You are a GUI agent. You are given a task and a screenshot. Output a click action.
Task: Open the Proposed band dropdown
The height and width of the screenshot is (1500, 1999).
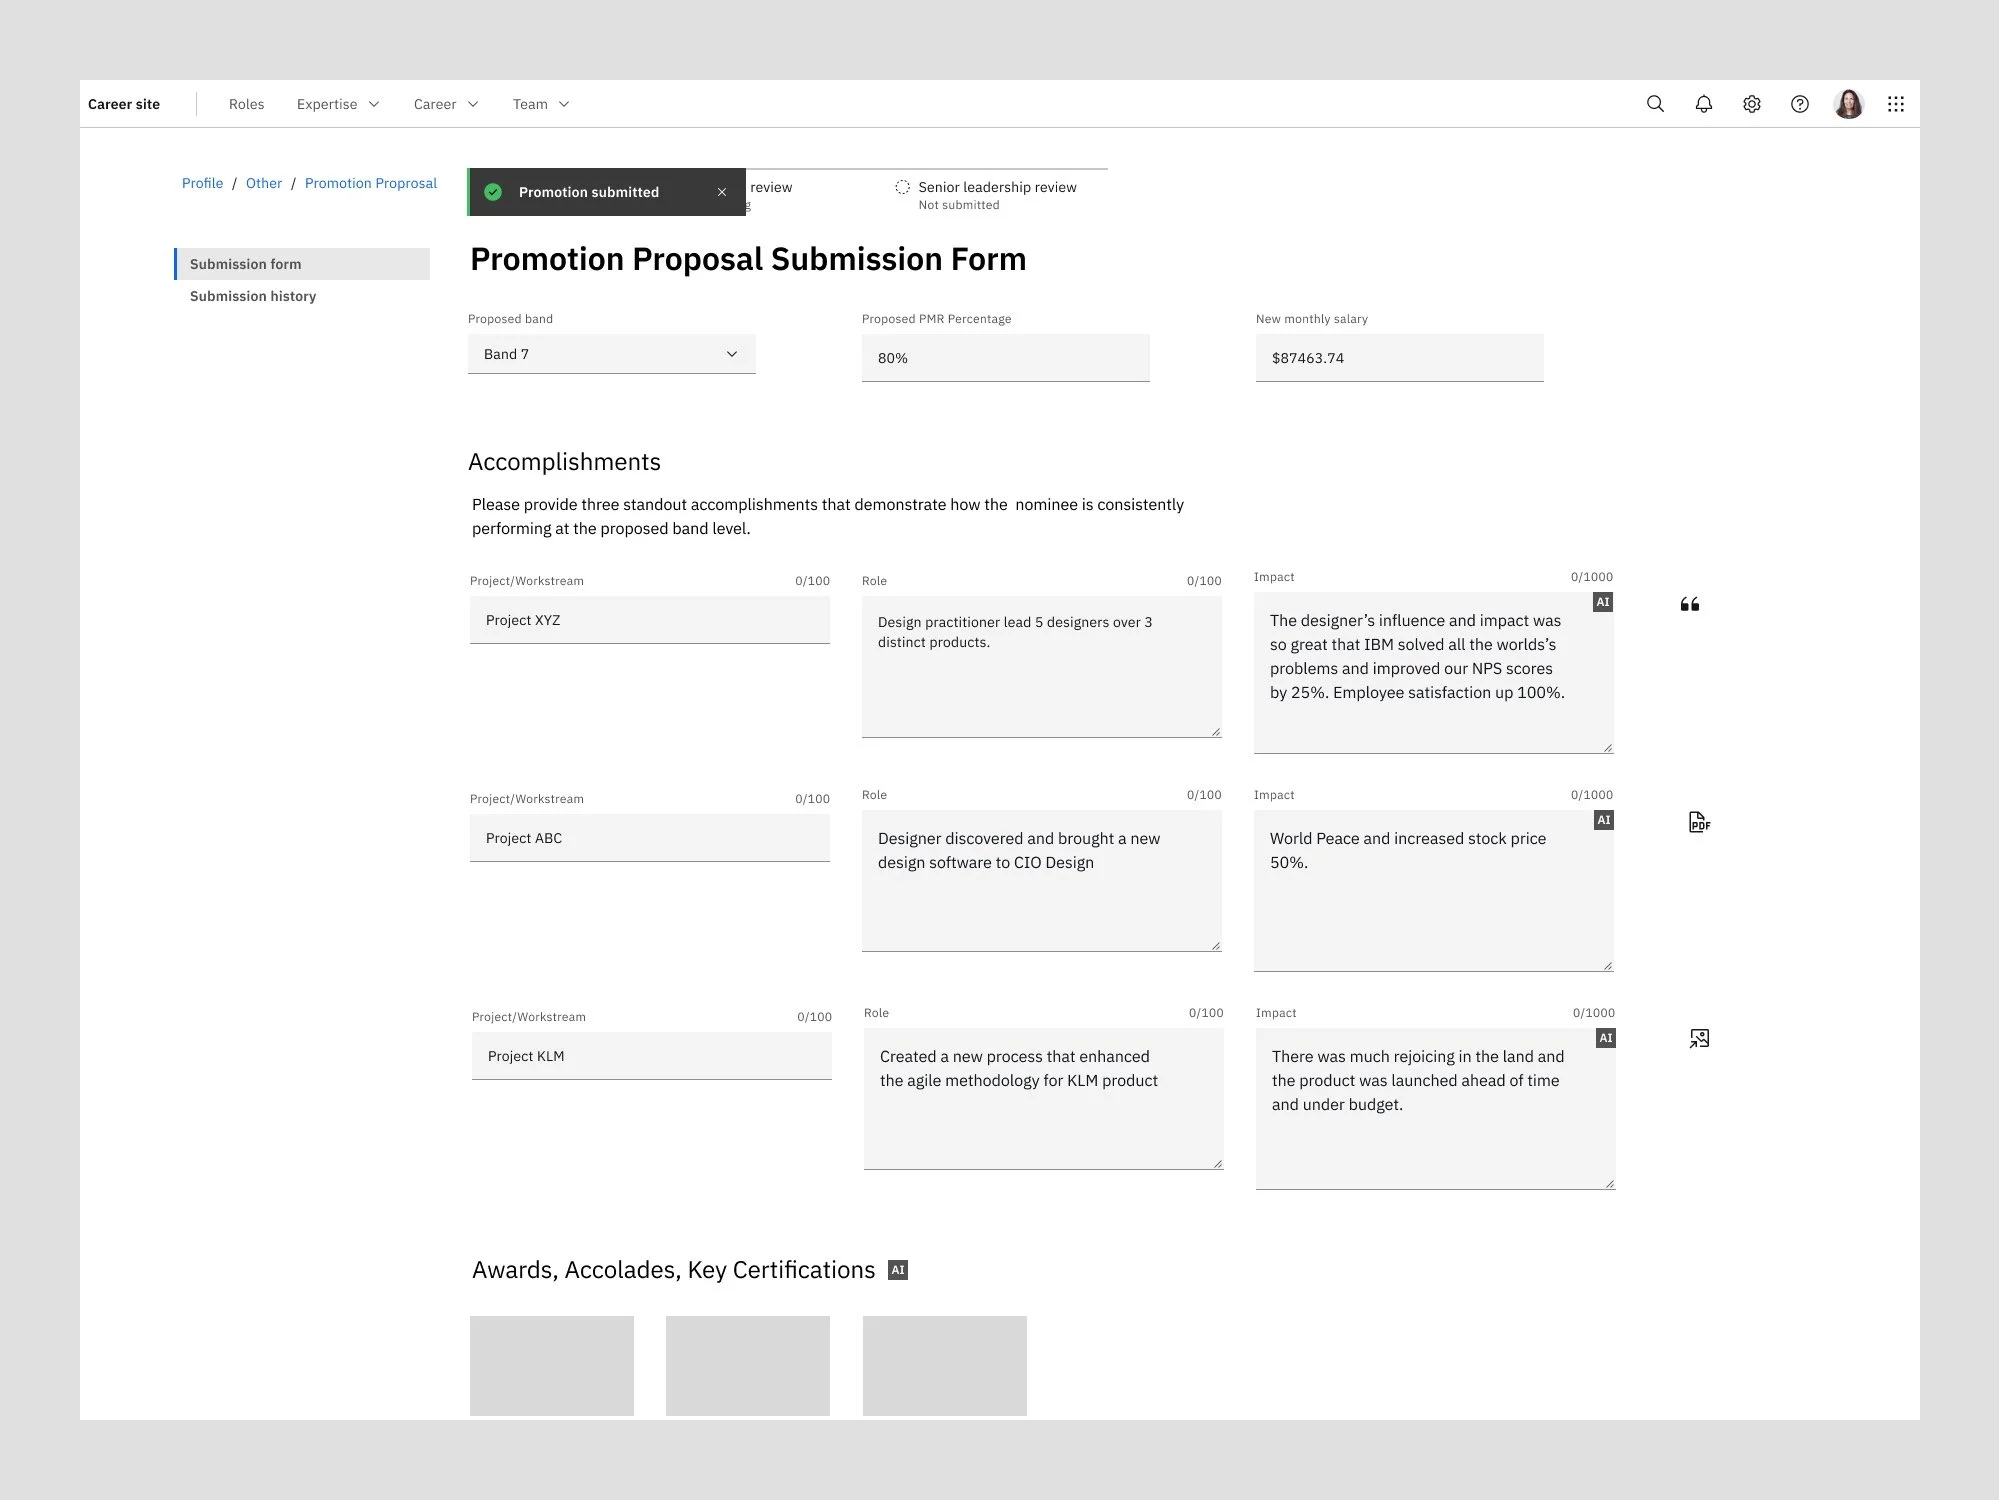611,354
